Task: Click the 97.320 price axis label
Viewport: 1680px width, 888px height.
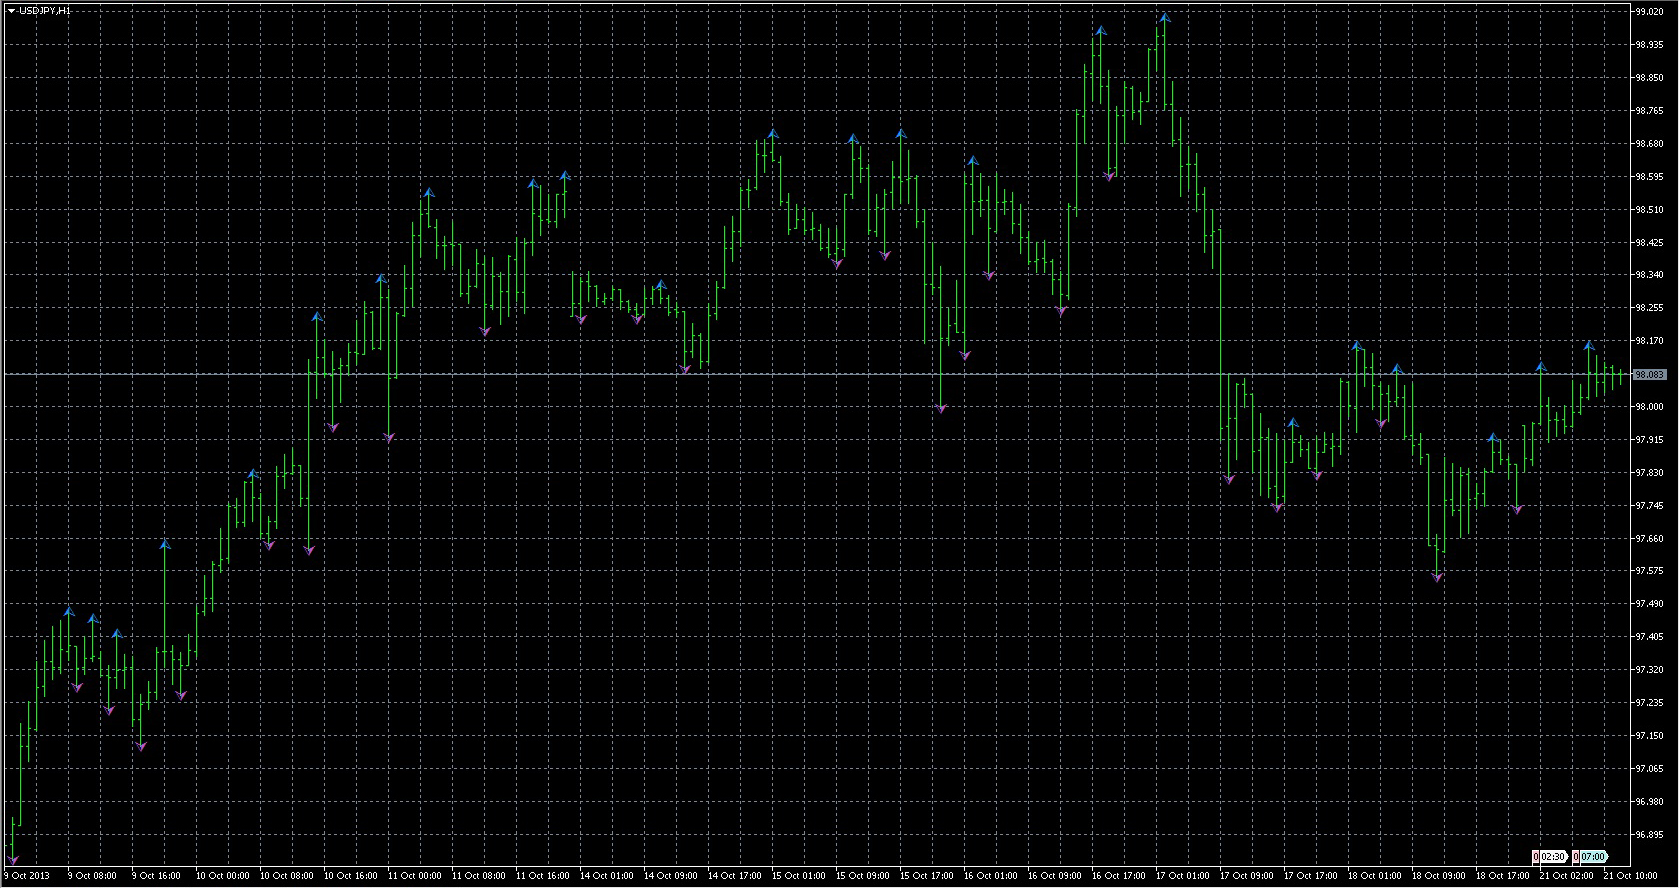Action: tap(1648, 670)
